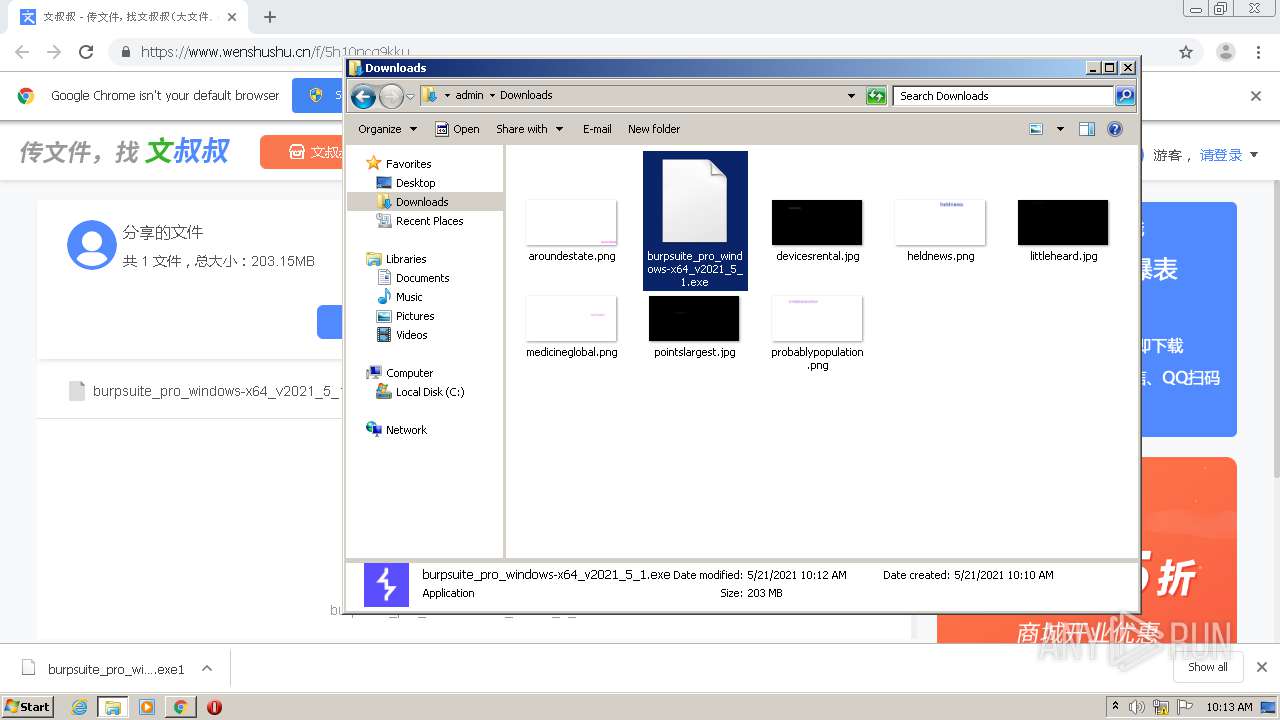Open Windows Media Player from the taskbar

(x=147, y=707)
